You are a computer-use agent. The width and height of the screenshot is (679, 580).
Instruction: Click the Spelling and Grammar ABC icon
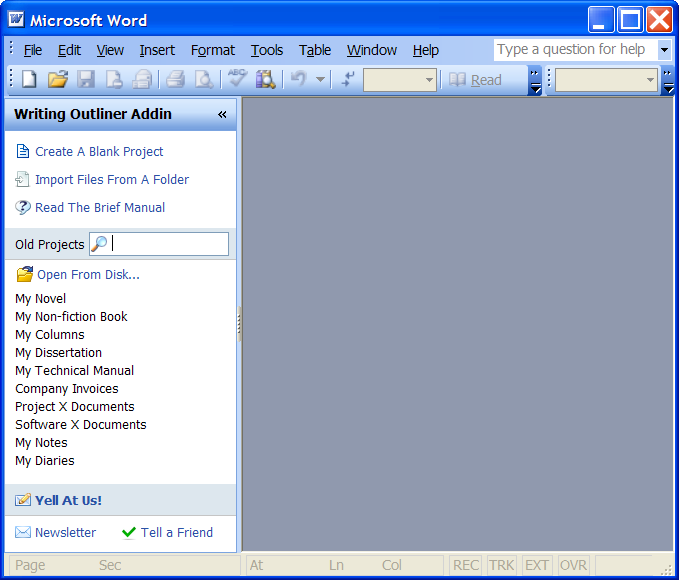237,79
